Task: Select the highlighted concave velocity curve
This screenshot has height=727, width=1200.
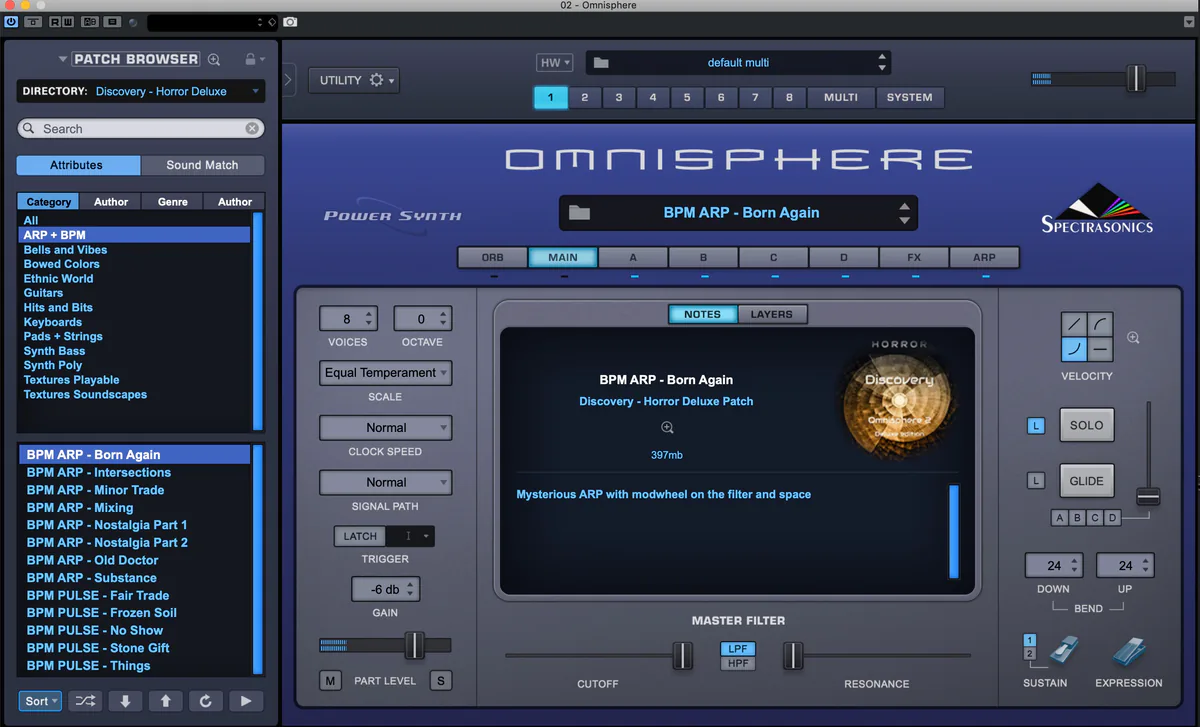Action: click(1074, 349)
